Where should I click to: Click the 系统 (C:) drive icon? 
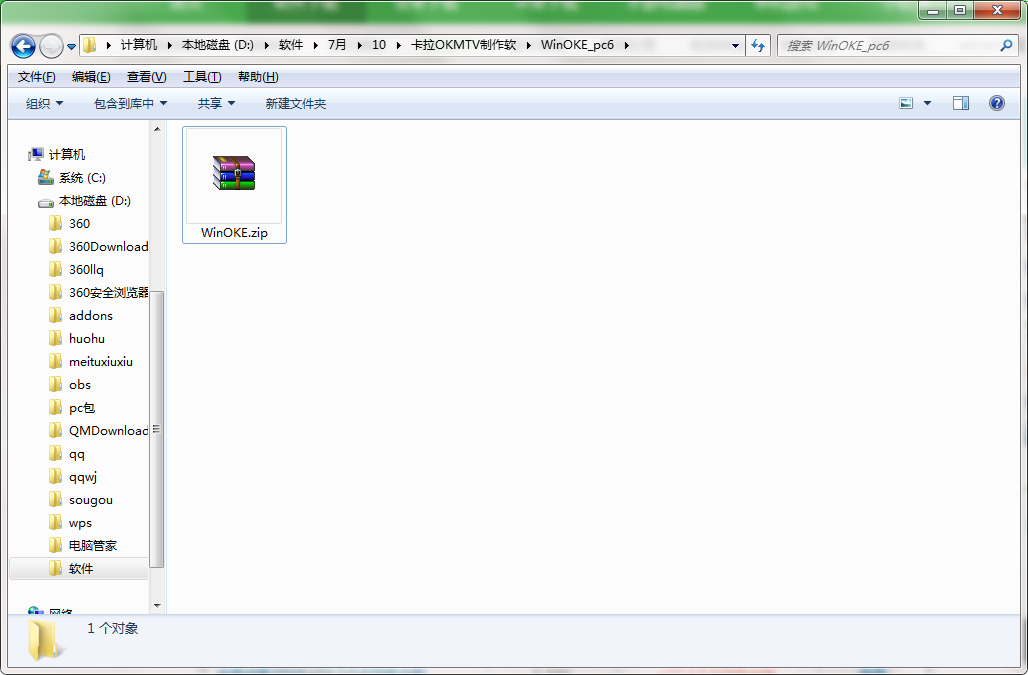tap(45, 177)
